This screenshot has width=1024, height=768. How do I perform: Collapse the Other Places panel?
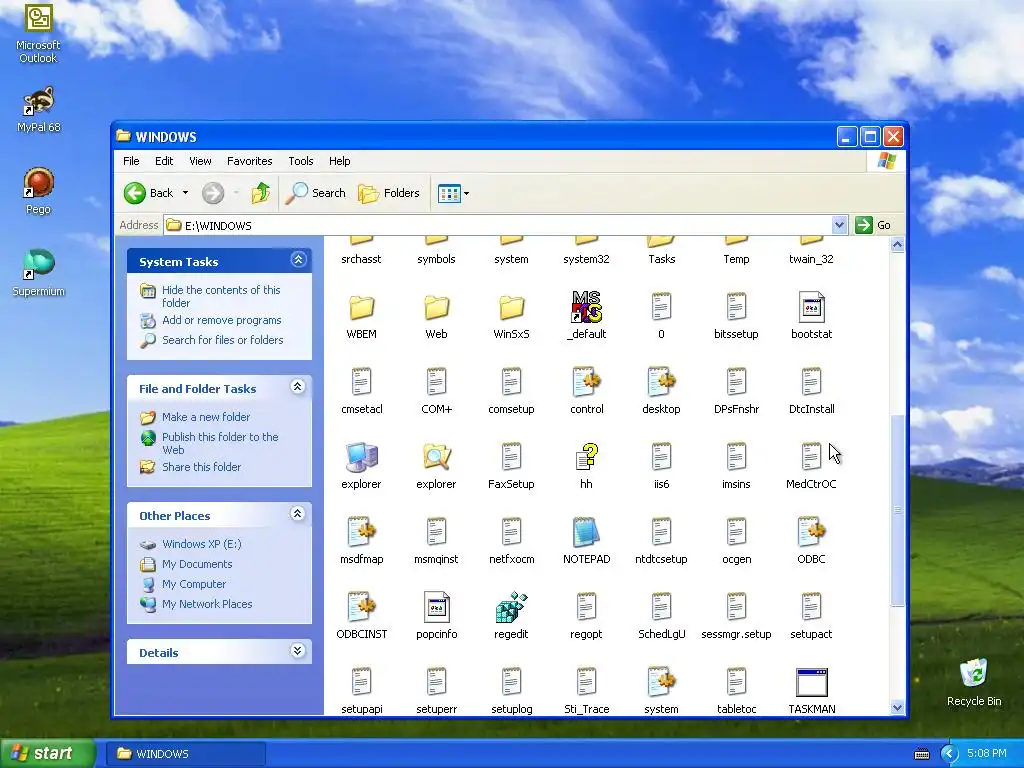coord(298,513)
